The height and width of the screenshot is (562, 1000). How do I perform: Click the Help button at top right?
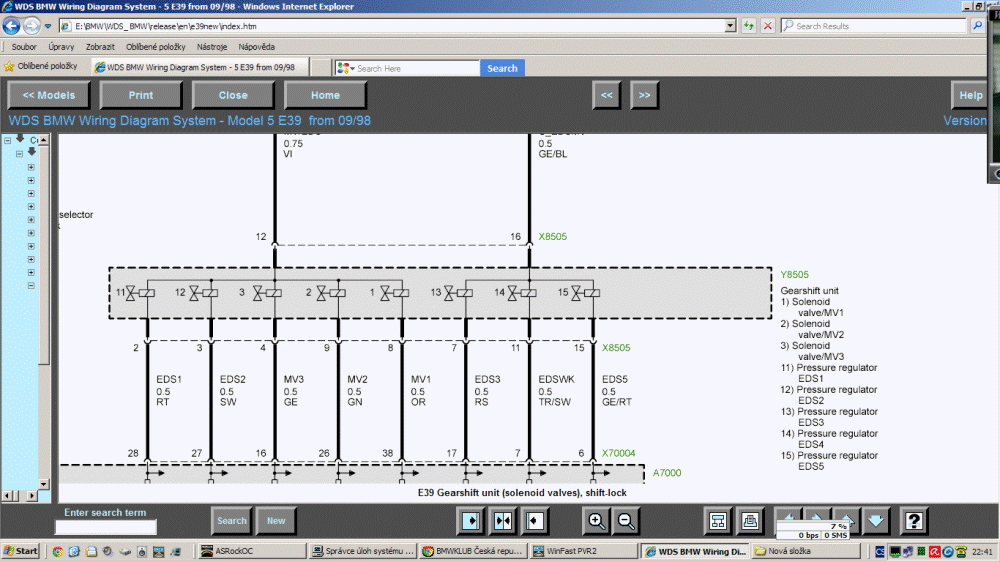pyautogui.click(x=971, y=95)
